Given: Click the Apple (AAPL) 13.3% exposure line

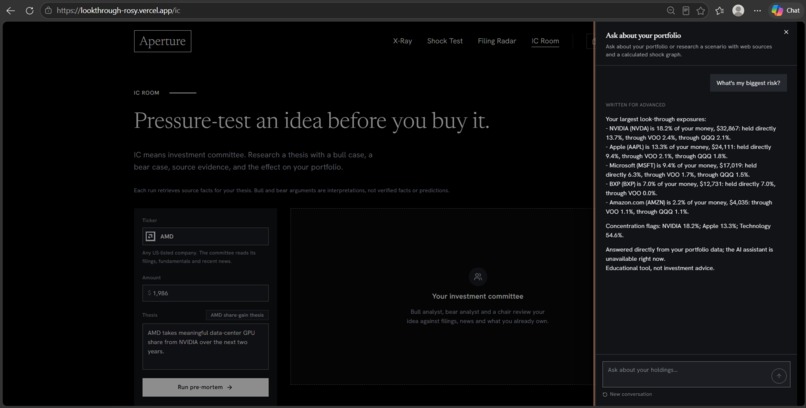Looking at the screenshot, I should click(688, 152).
